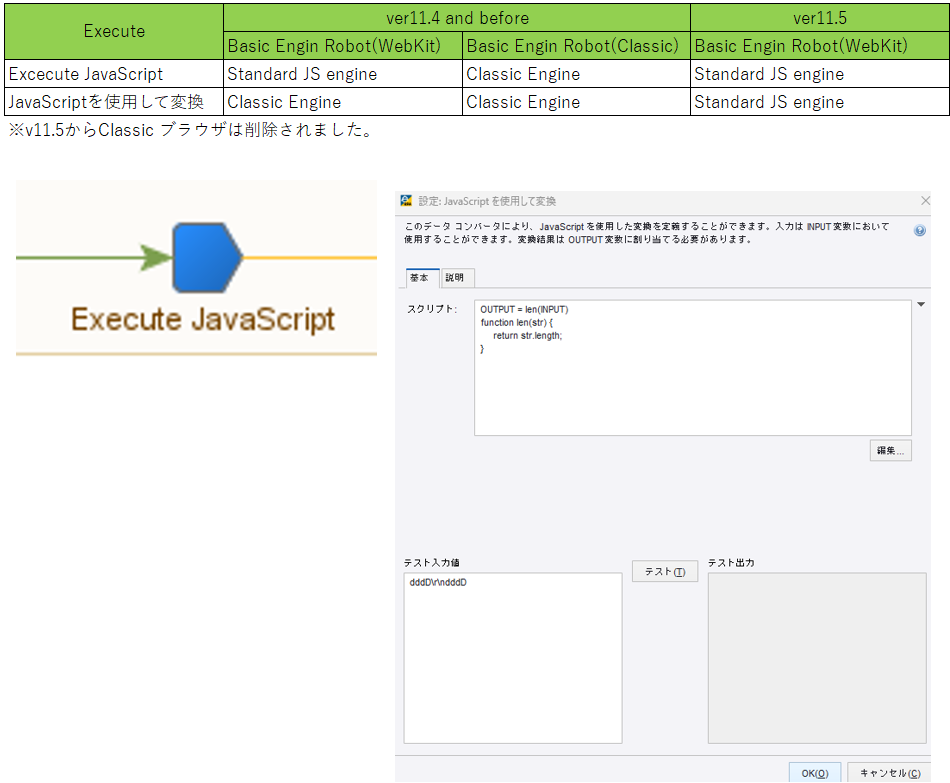Click the テスト出力 output area
This screenshot has height=783, width=950.
[x=817, y=658]
